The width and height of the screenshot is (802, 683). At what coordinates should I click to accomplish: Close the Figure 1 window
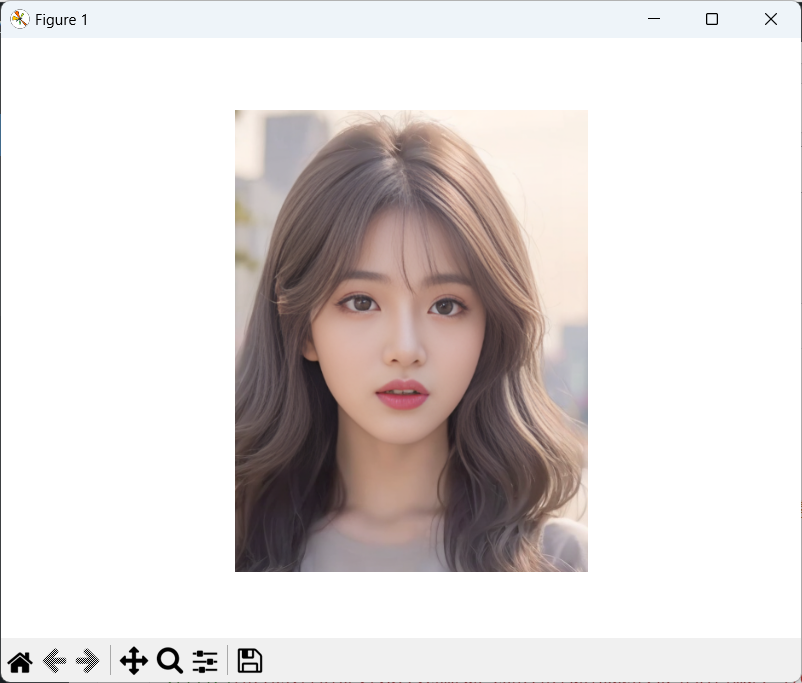(771, 19)
